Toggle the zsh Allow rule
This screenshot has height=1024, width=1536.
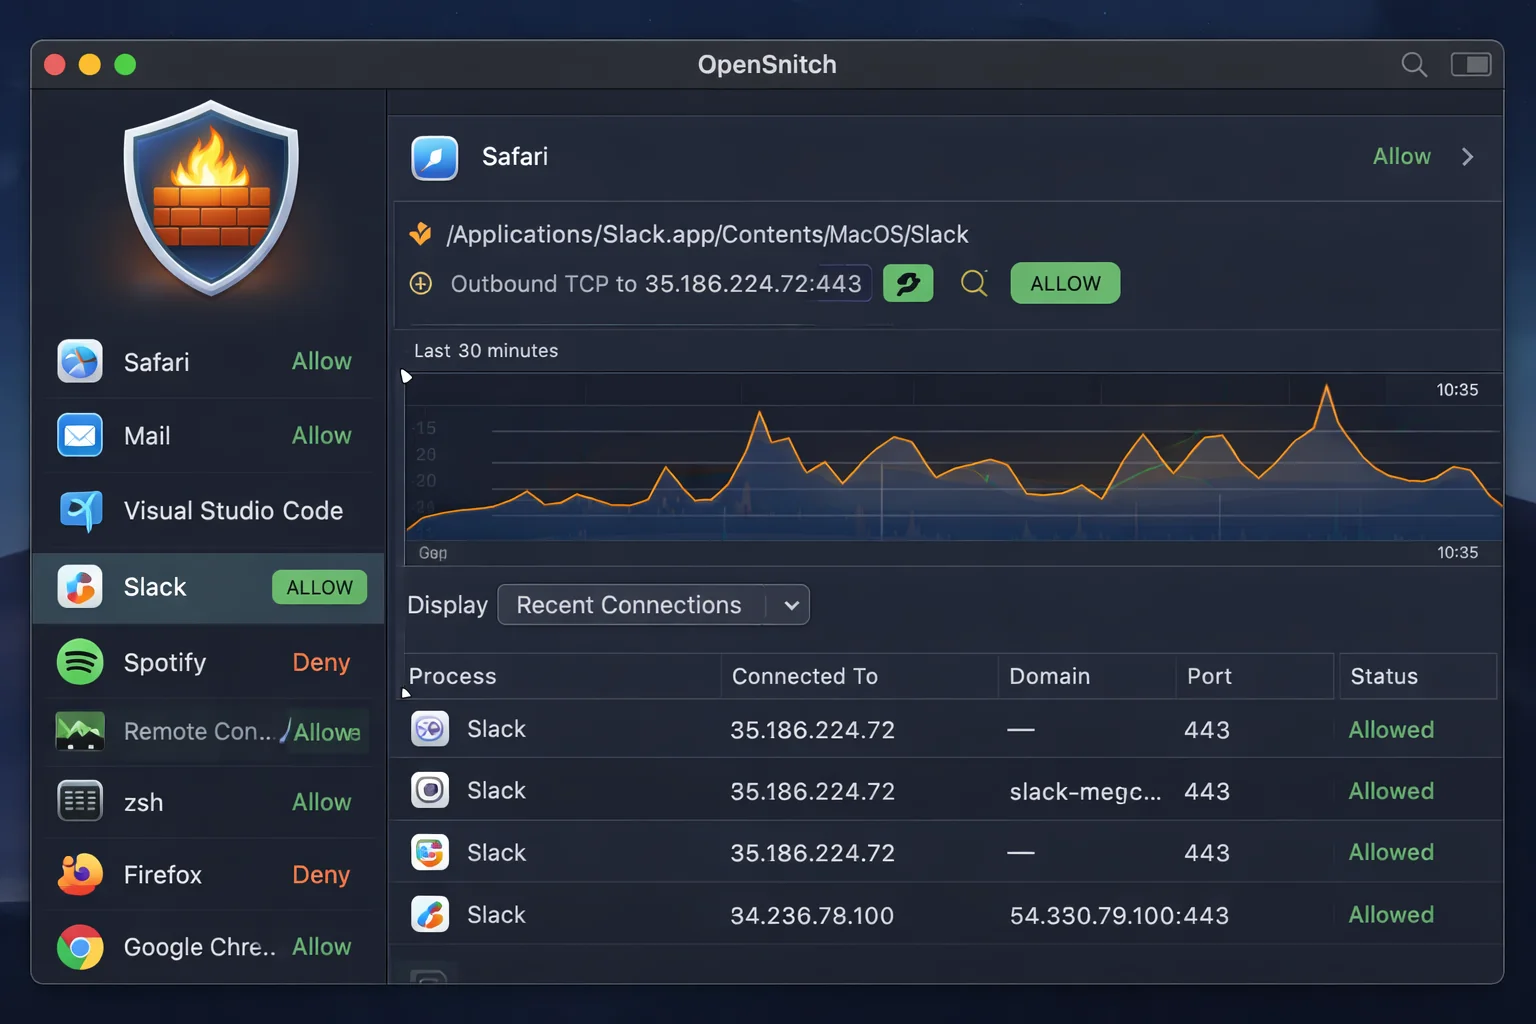click(x=321, y=802)
